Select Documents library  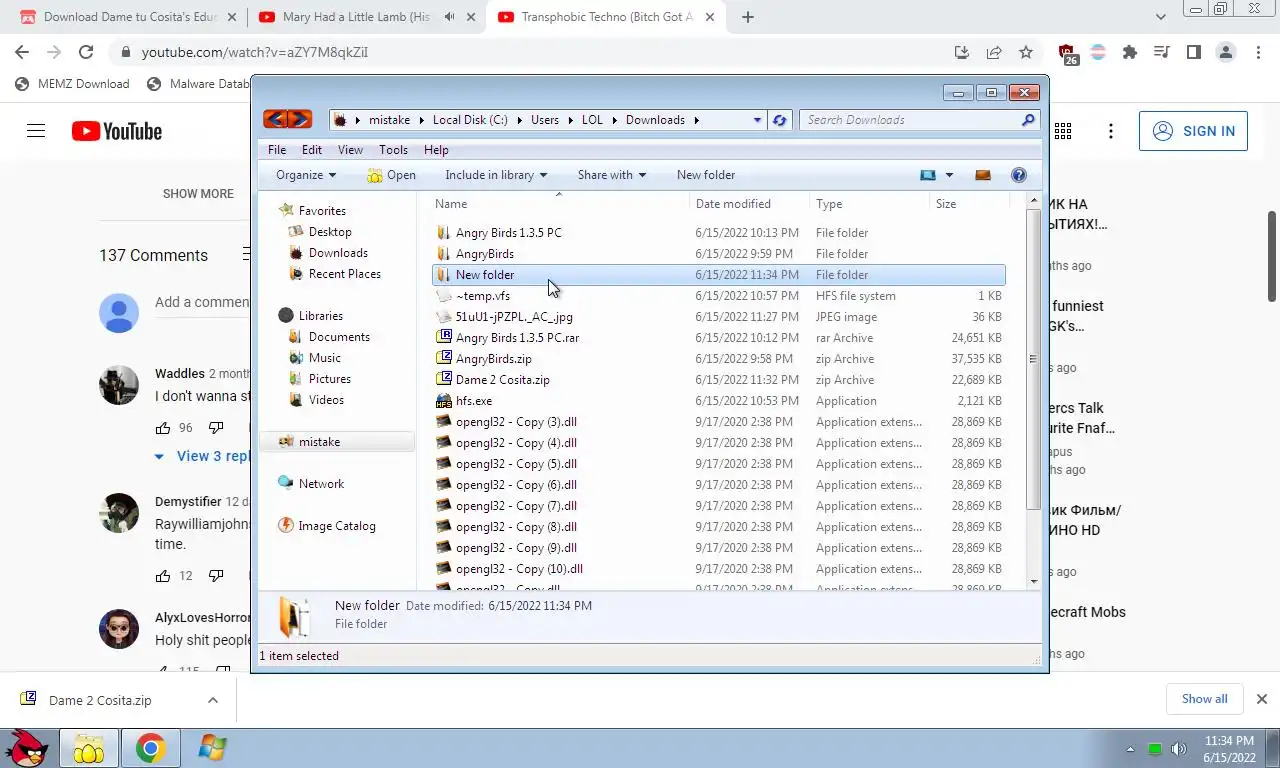click(x=339, y=337)
